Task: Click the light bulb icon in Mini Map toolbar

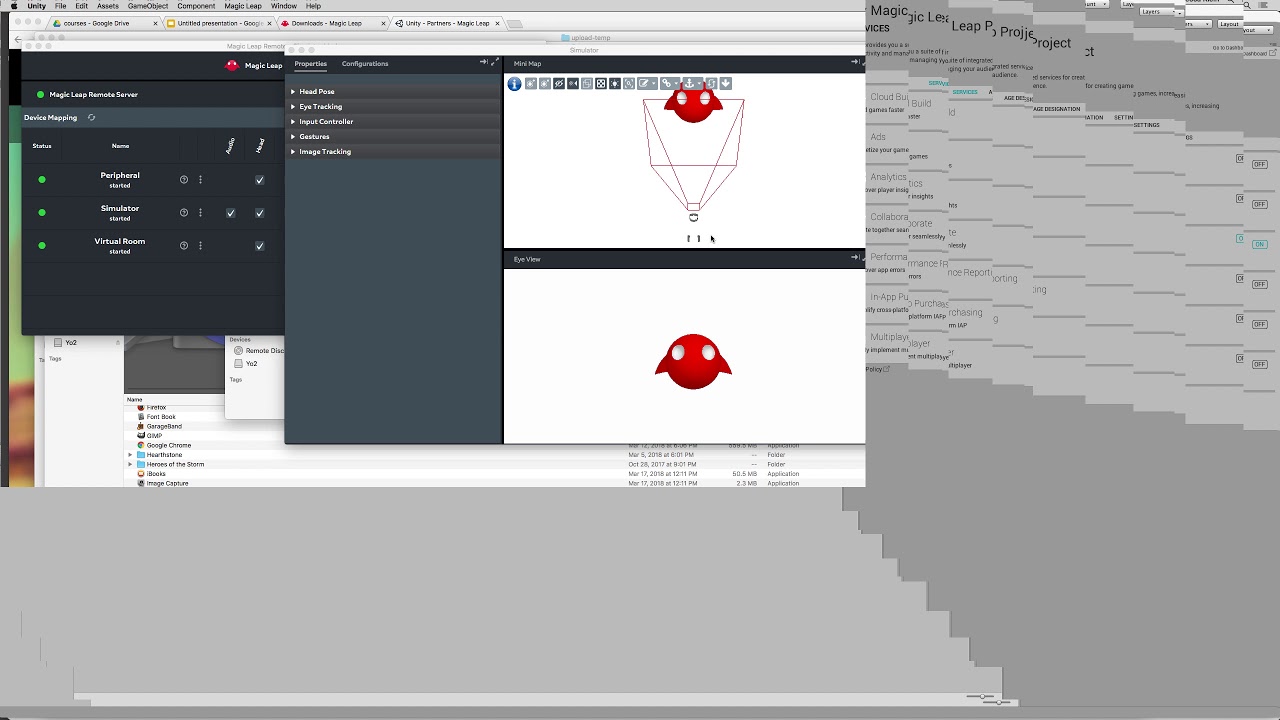Action: tap(615, 84)
